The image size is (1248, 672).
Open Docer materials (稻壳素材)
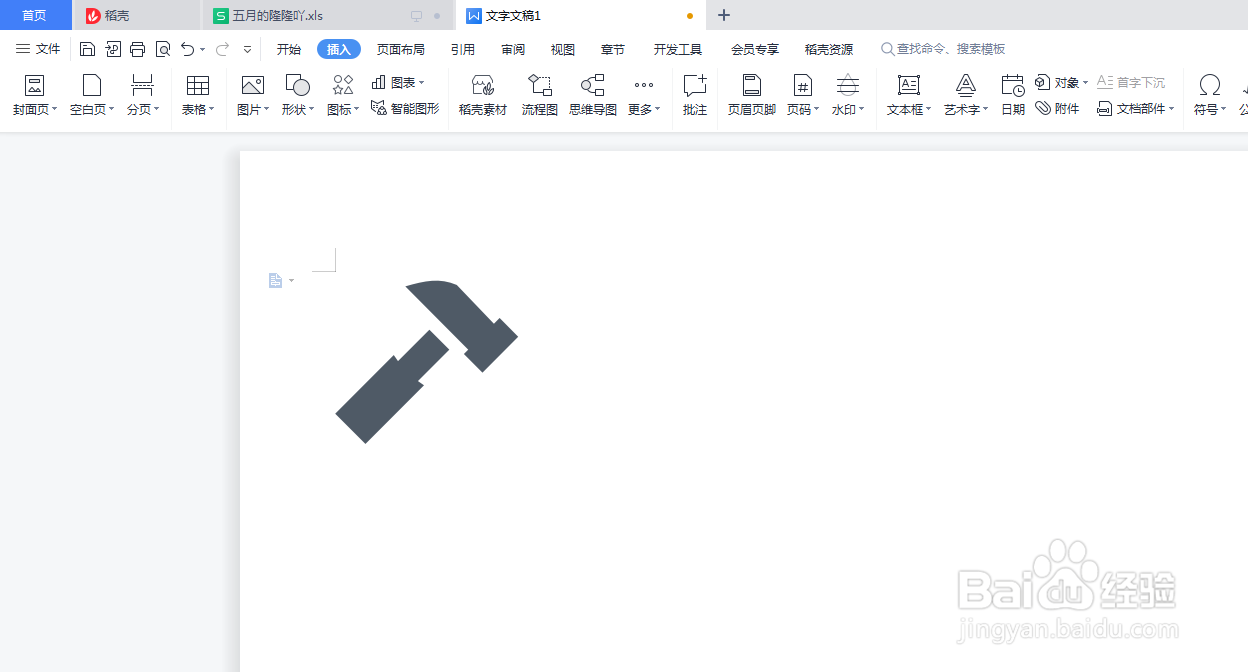(483, 96)
